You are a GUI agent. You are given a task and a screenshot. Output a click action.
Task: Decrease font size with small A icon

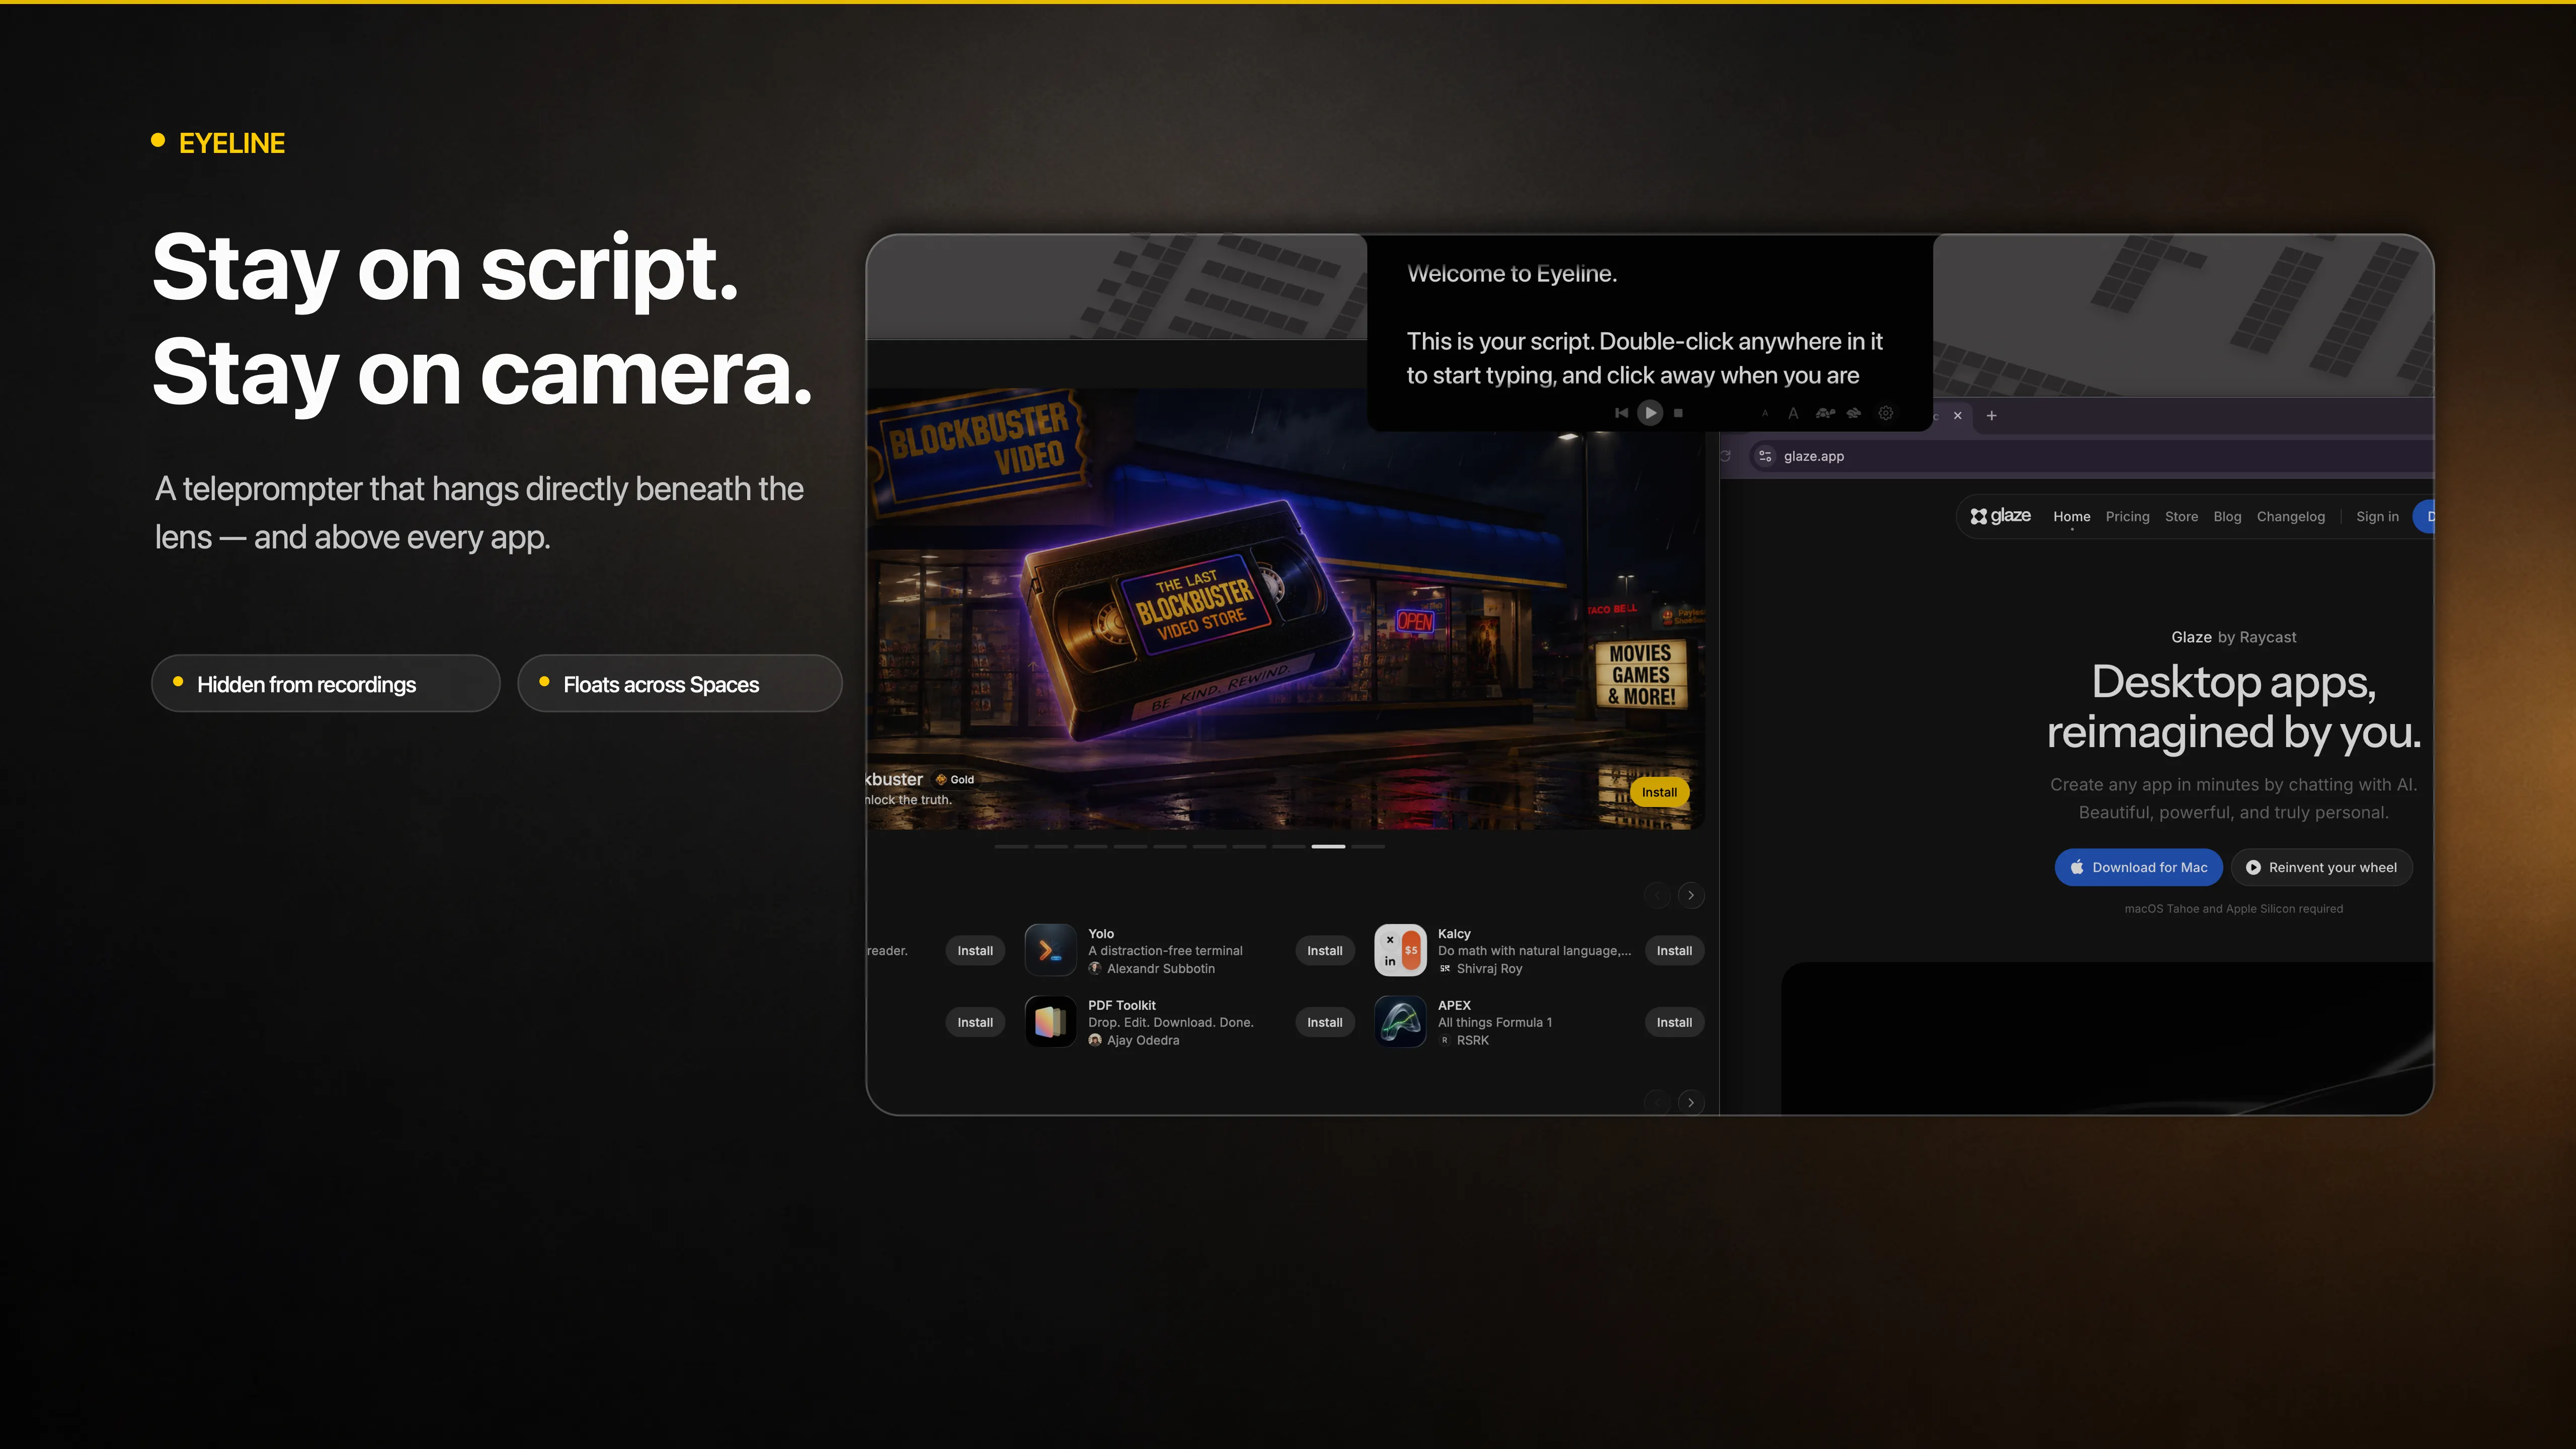pyautogui.click(x=1765, y=413)
